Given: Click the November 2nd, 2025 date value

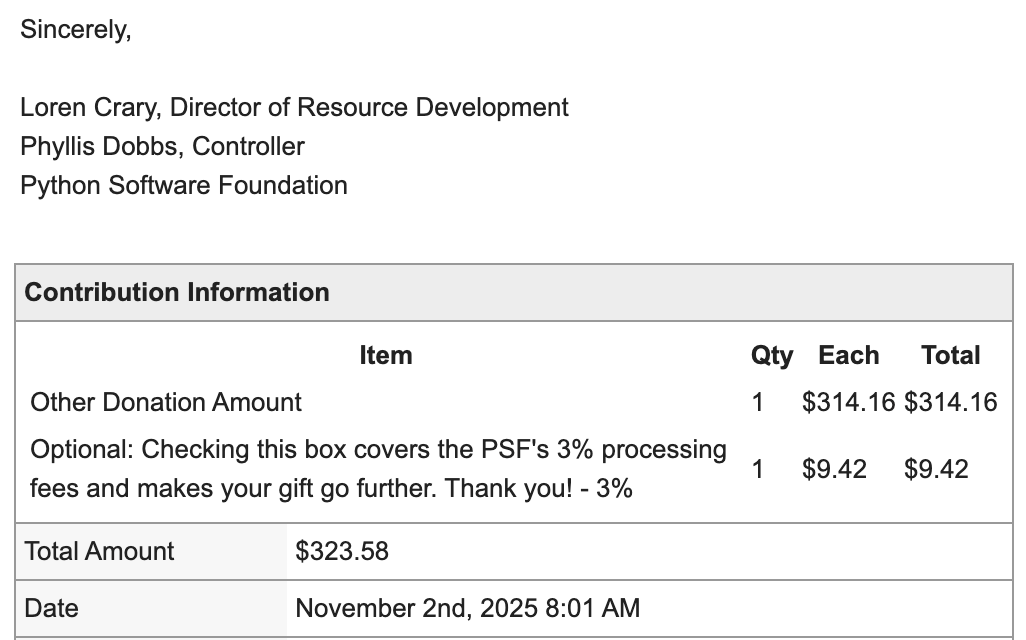Looking at the screenshot, I should pos(467,608).
